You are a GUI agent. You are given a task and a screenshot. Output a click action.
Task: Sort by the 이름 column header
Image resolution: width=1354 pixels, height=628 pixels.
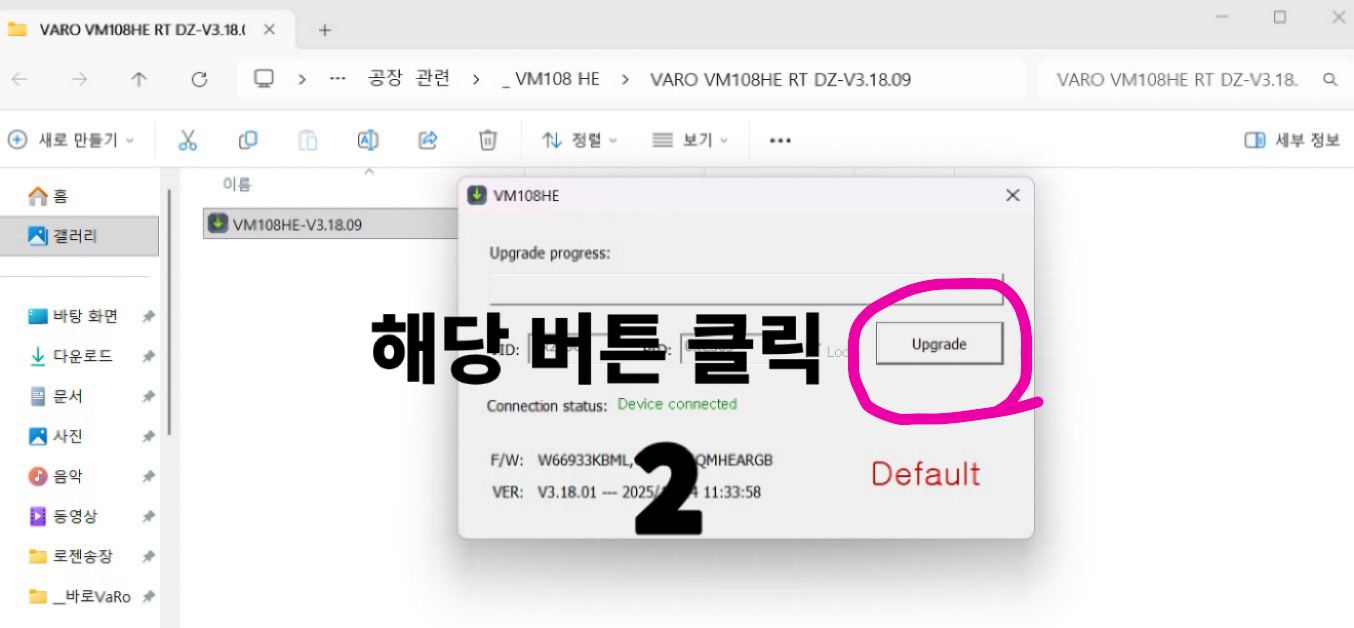(237, 184)
